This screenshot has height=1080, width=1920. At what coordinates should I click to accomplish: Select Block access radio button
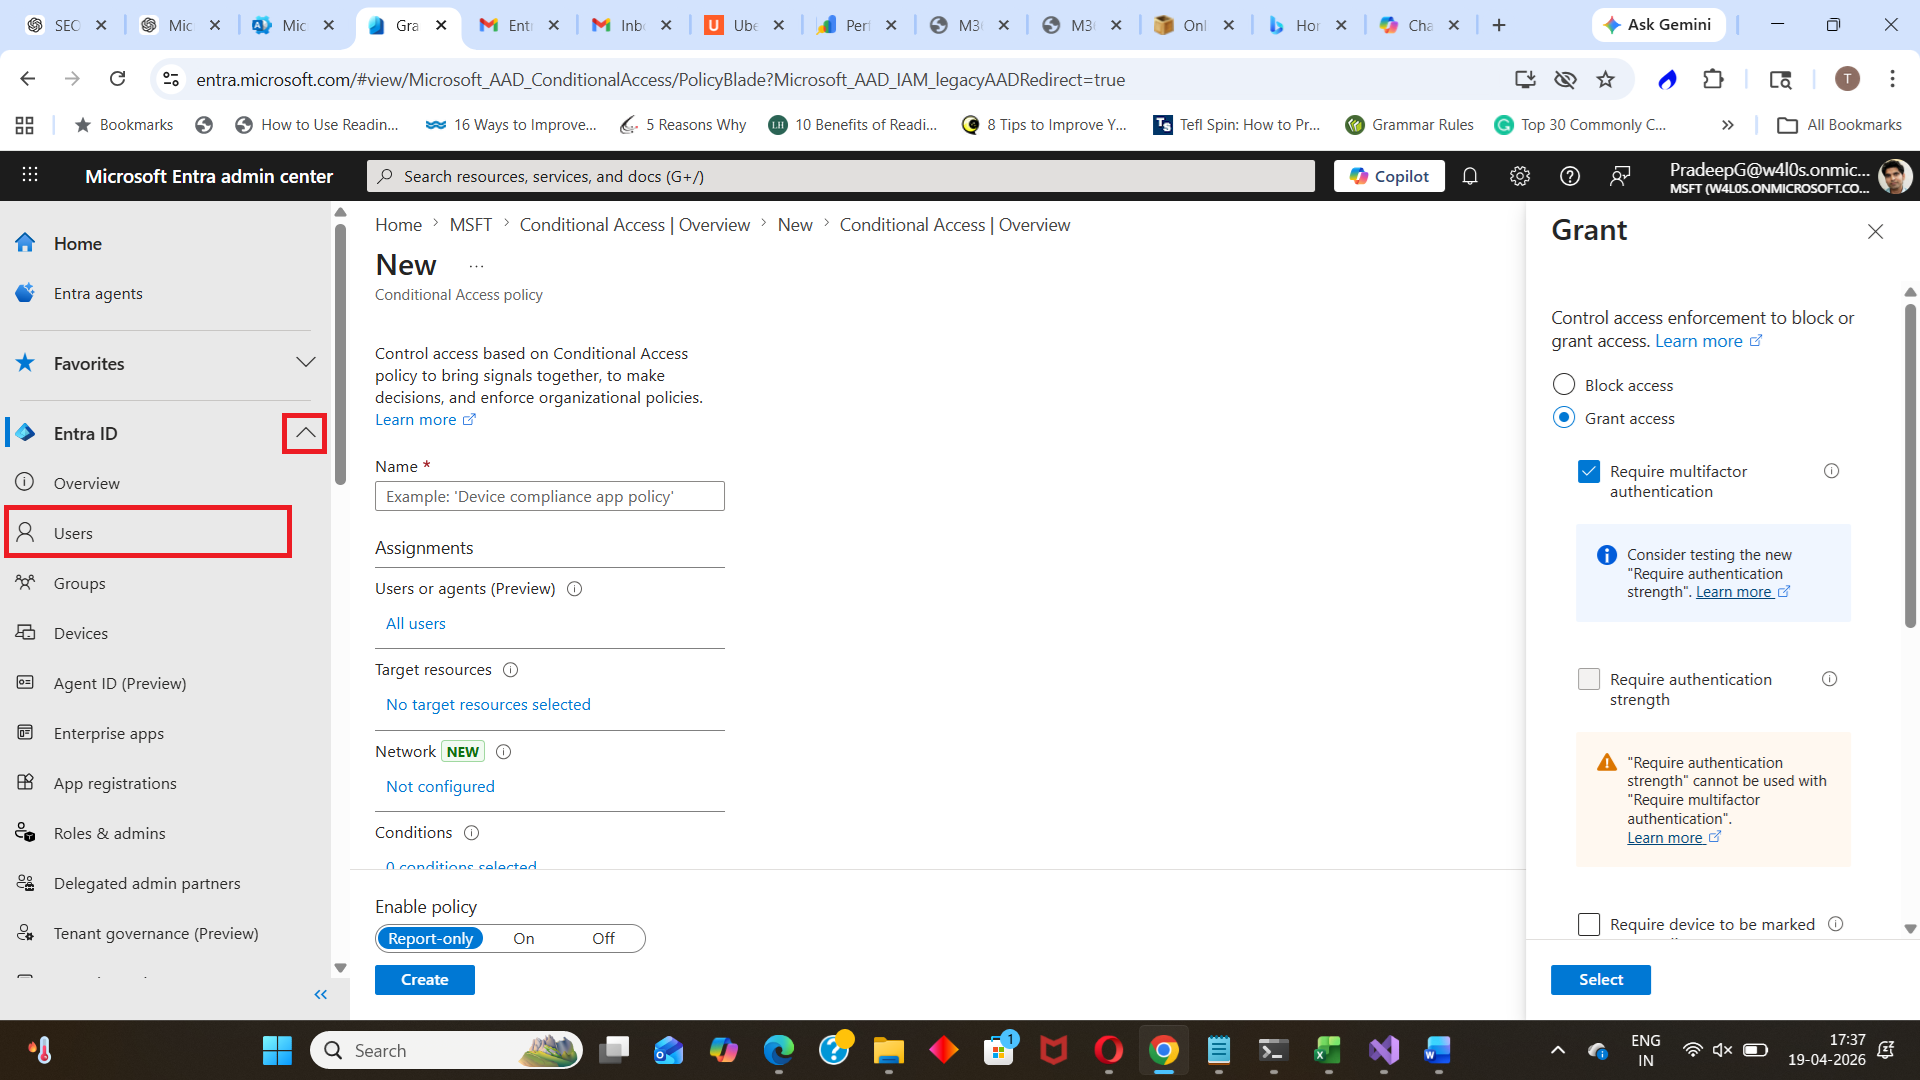click(x=1563, y=385)
